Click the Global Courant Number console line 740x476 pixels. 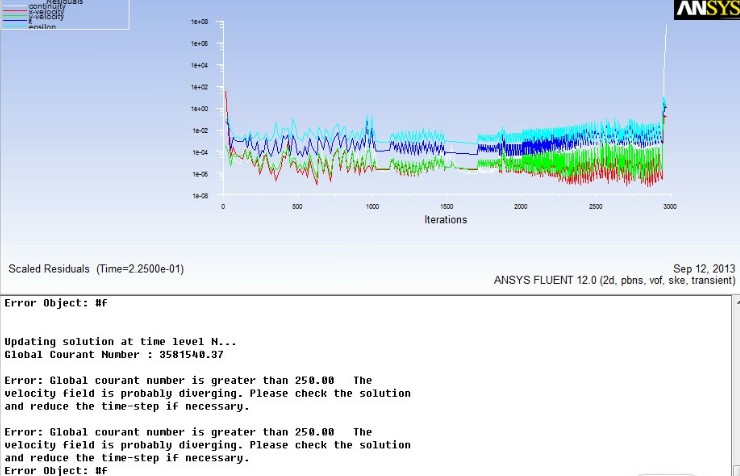pos(114,354)
